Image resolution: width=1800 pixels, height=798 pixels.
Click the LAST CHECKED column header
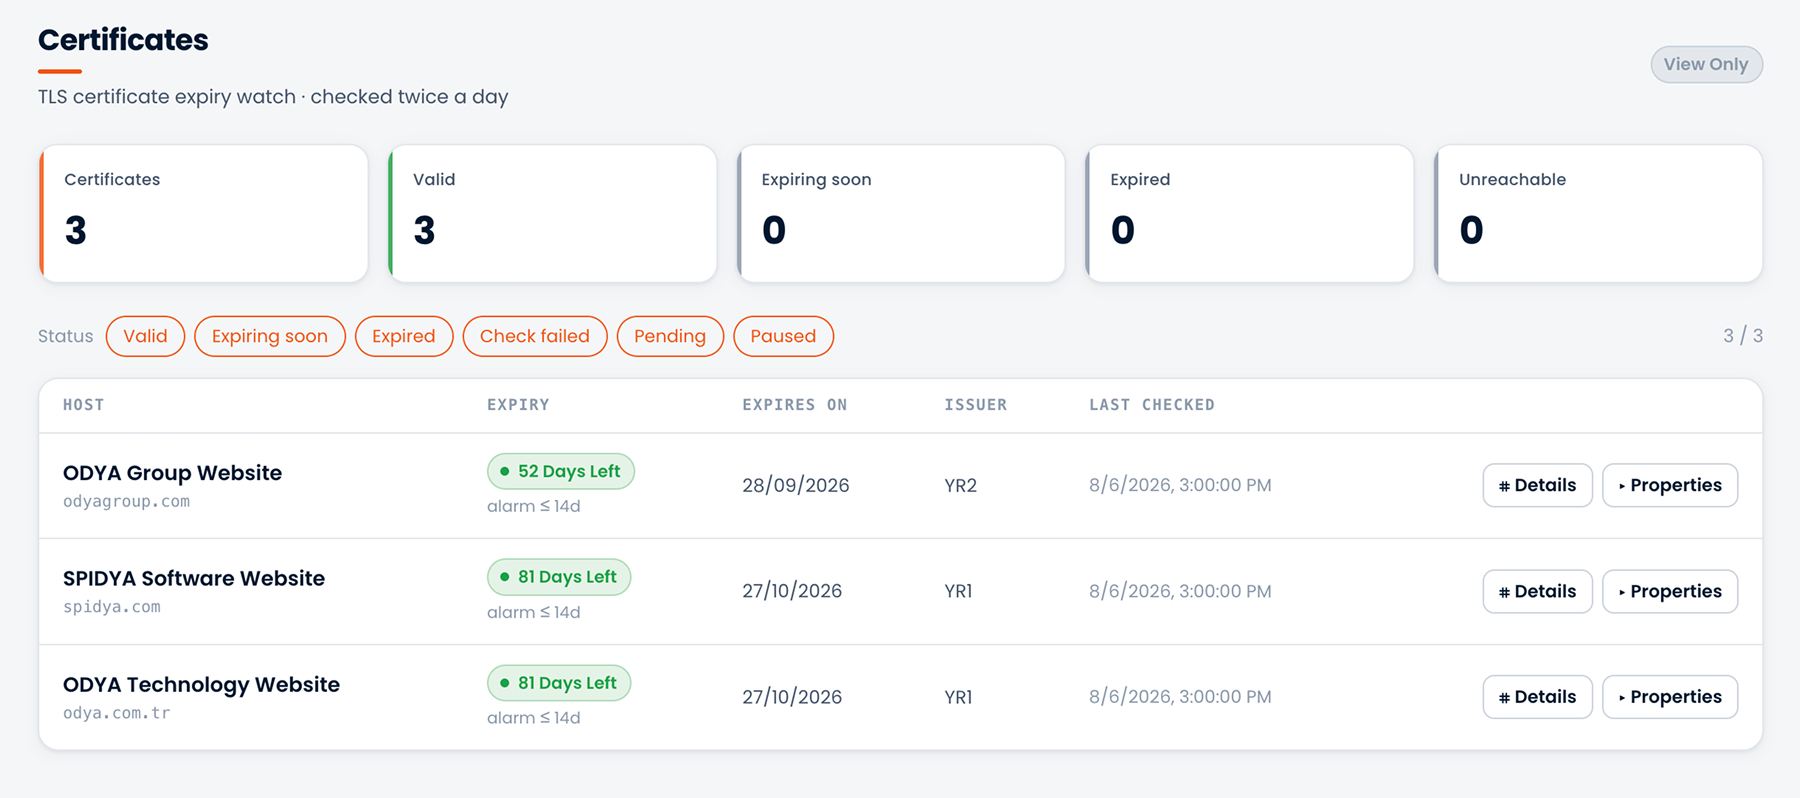click(x=1152, y=405)
